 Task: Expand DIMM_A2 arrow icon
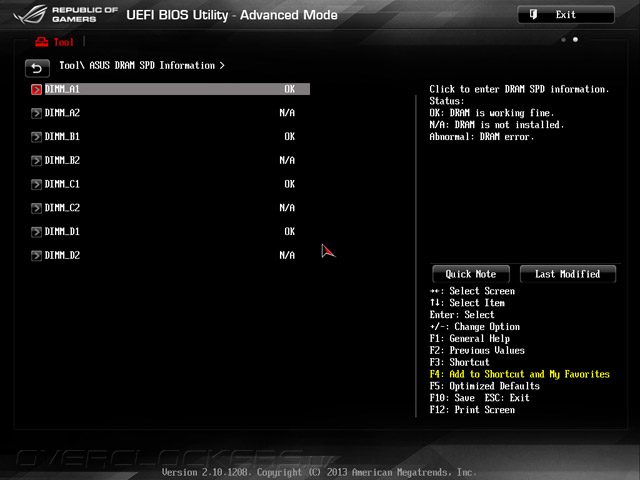pos(36,113)
